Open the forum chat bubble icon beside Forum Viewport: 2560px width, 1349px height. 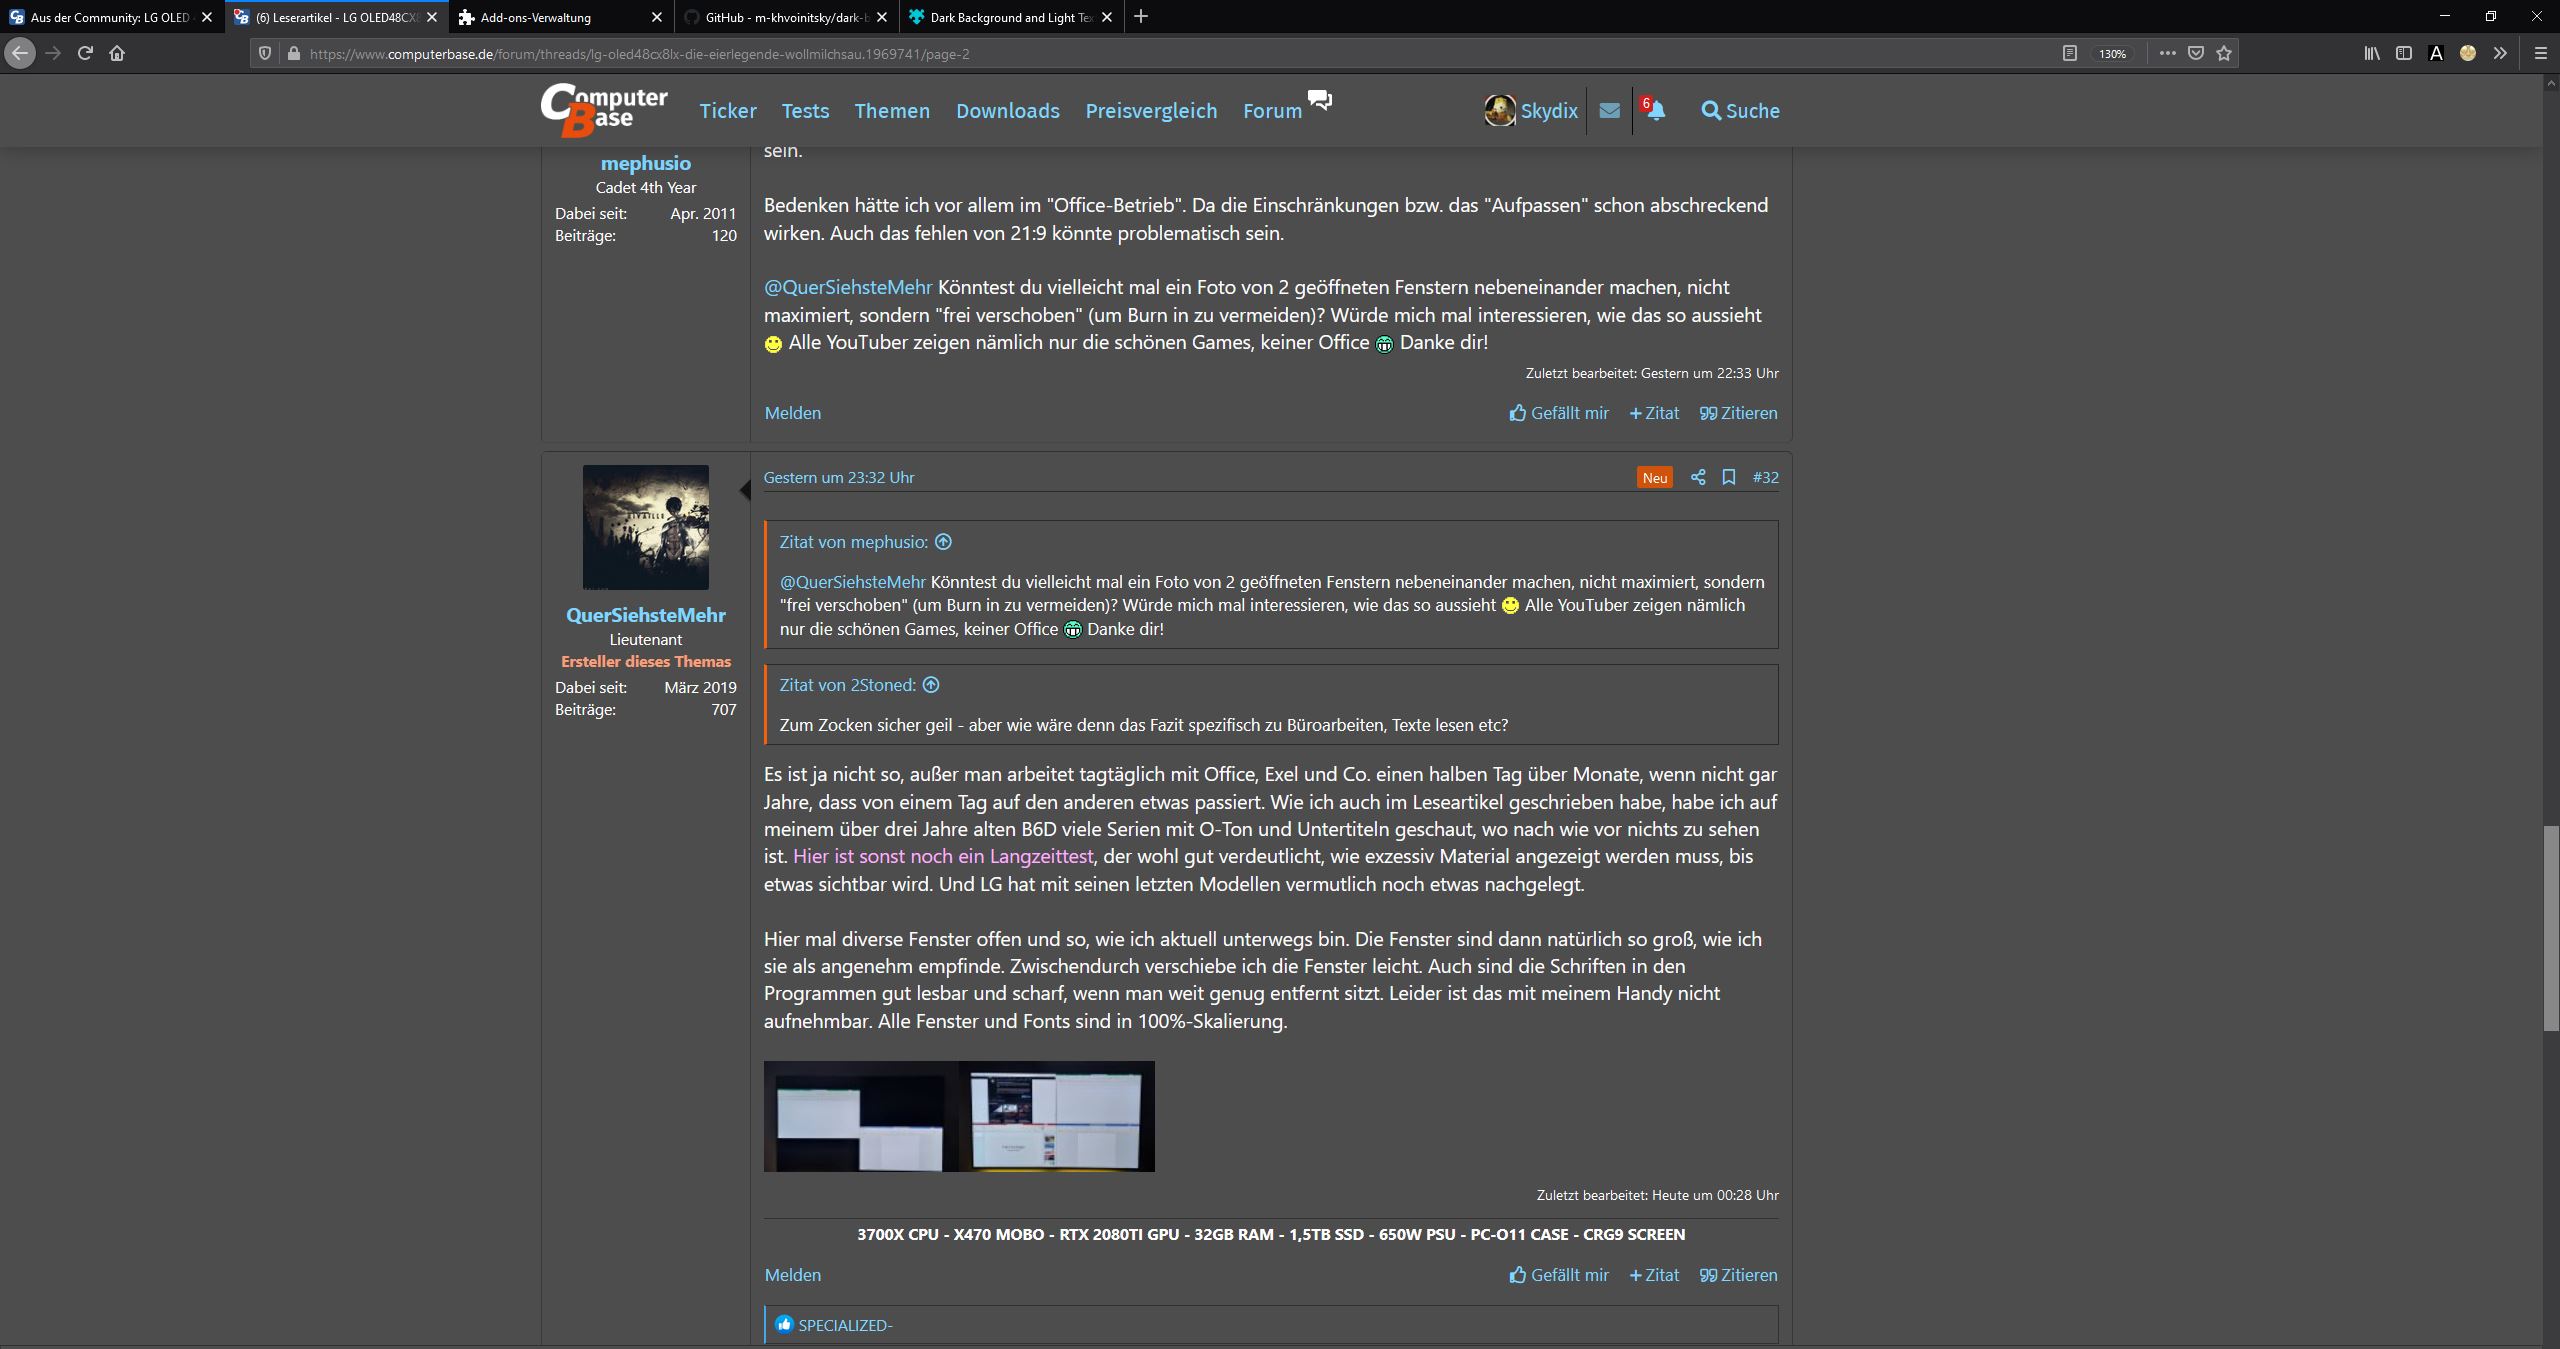(1320, 100)
